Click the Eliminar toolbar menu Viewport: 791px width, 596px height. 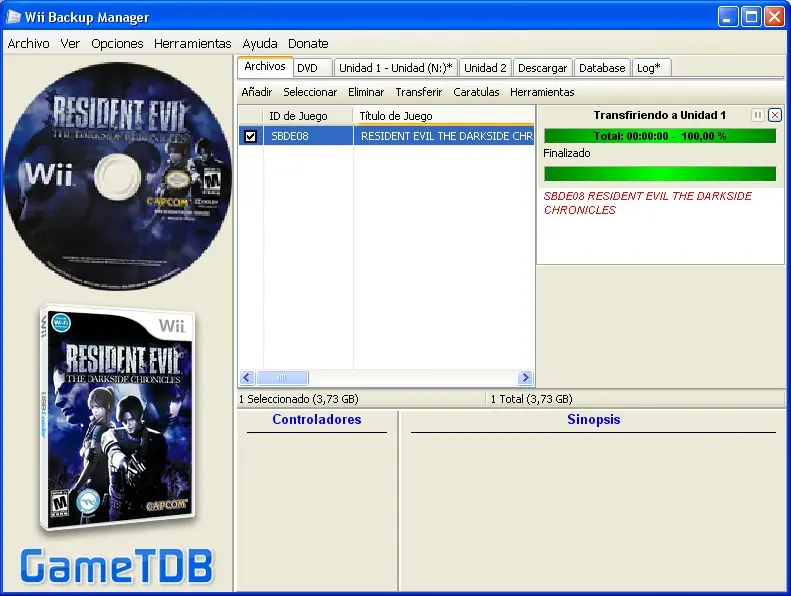[x=366, y=92]
